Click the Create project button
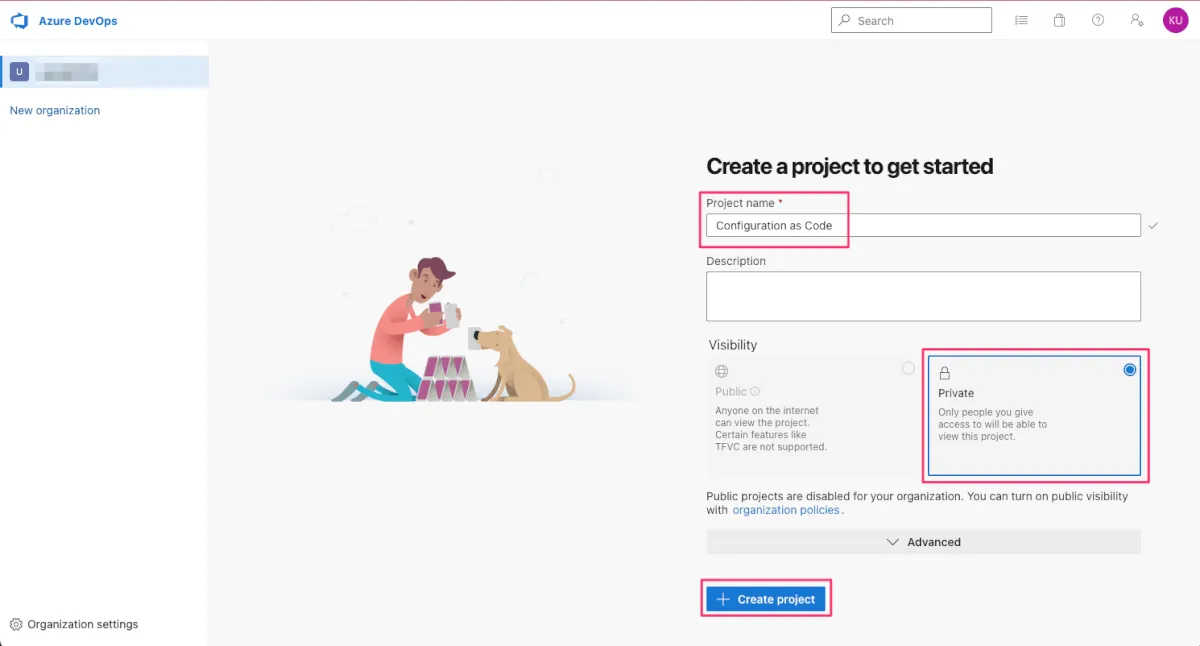The height and width of the screenshot is (646, 1200). [766, 599]
